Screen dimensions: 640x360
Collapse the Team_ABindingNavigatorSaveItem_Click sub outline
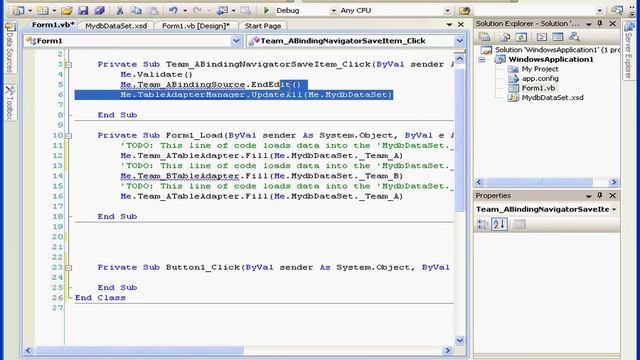pyautogui.click(x=69, y=64)
